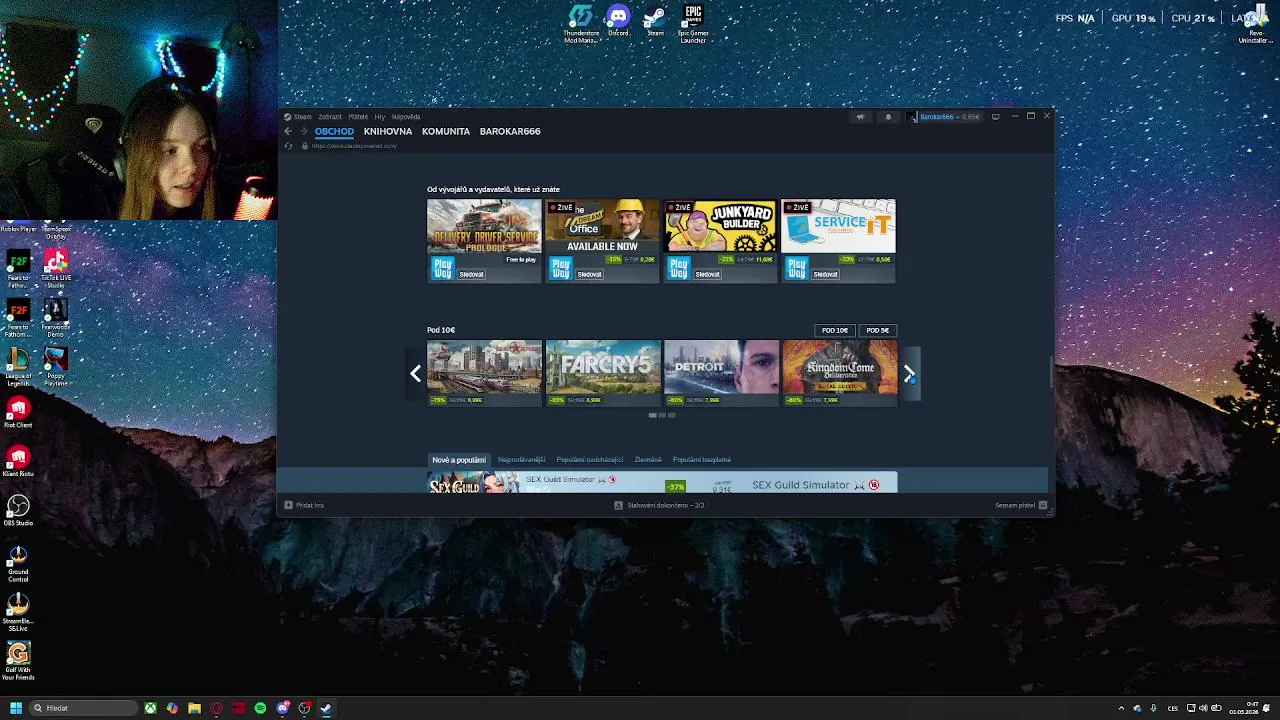Open TikTok LIVE Studio desktop icon
This screenshot has width=1280, height=720.
(56, 269)
